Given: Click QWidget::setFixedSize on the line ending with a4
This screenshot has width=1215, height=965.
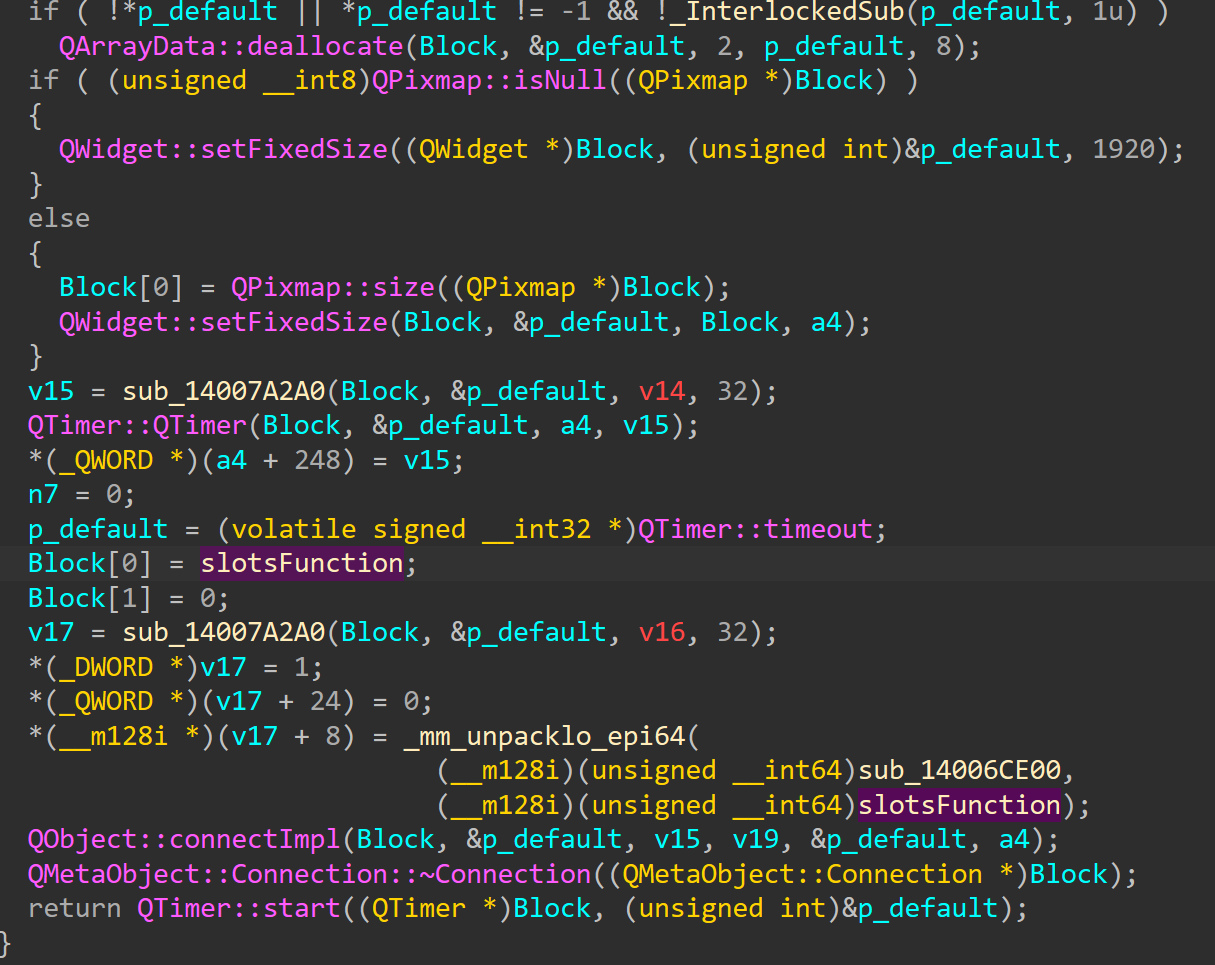Looking at the screenshot, I should (x=223, y=322).
